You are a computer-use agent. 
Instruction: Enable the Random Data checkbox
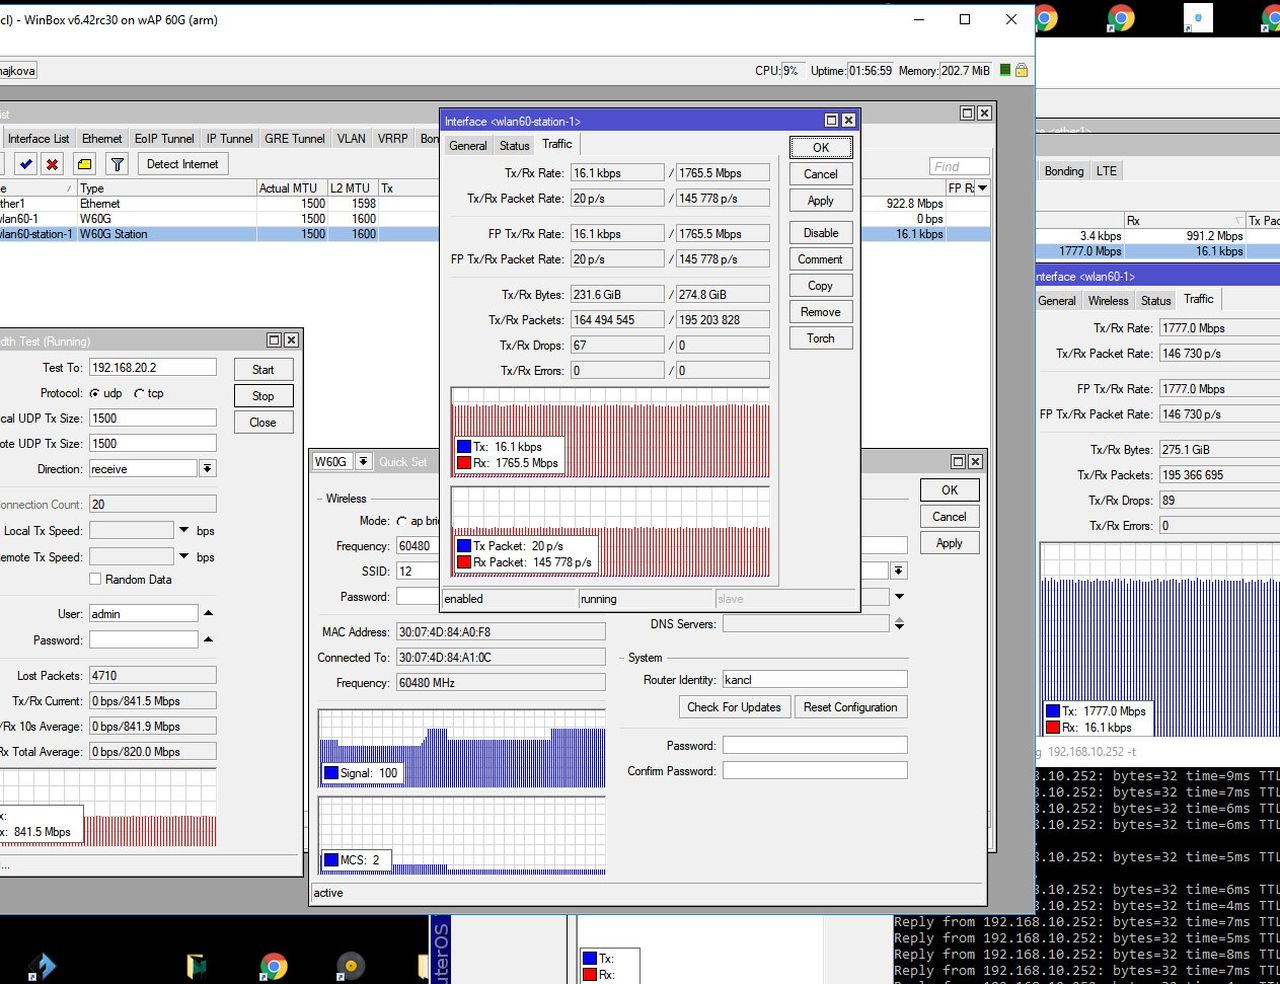click(x=95, y=579)
